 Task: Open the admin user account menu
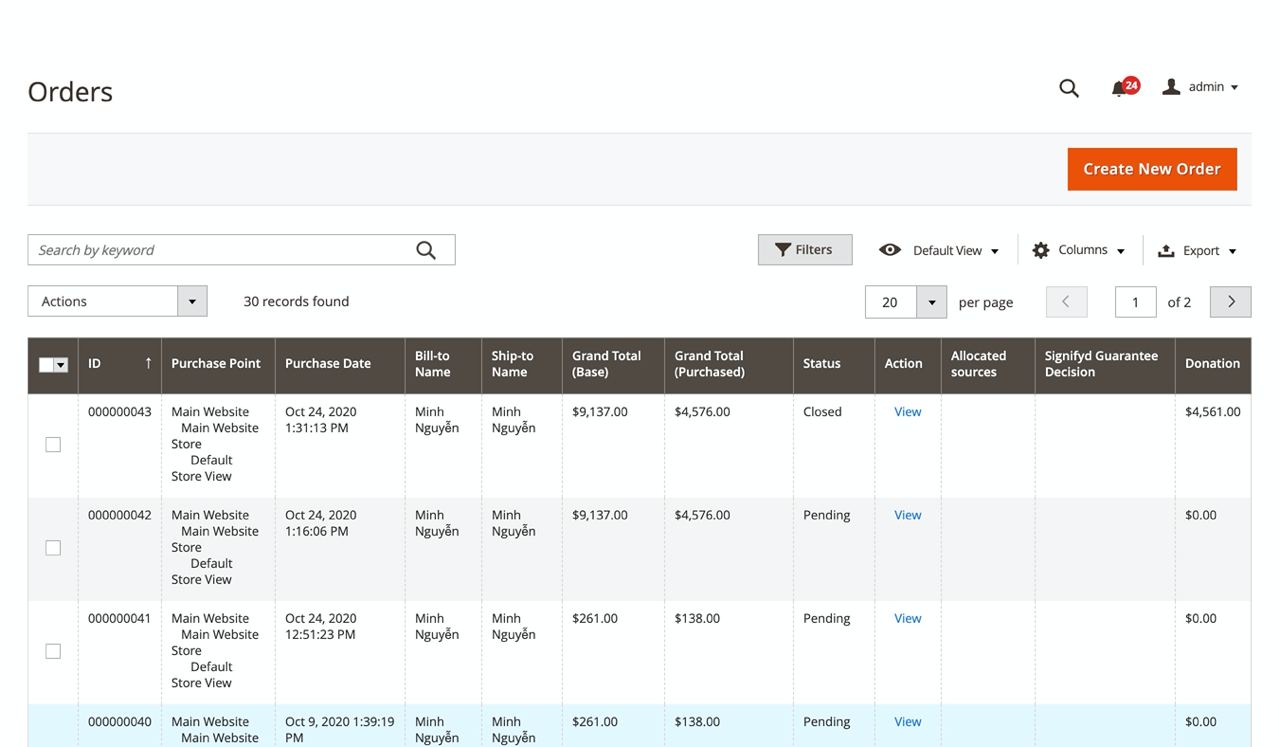(x=1200, y=87)
